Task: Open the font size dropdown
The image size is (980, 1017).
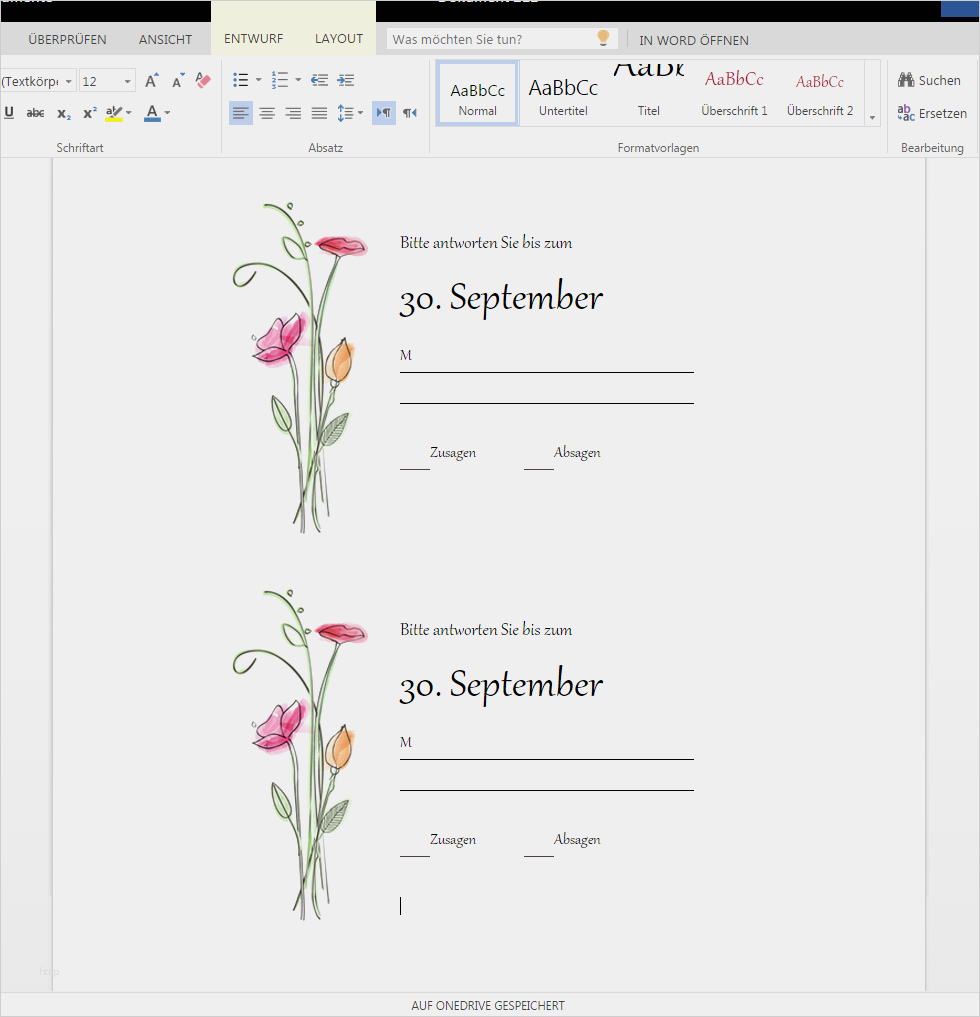Action: coord(128,81)
